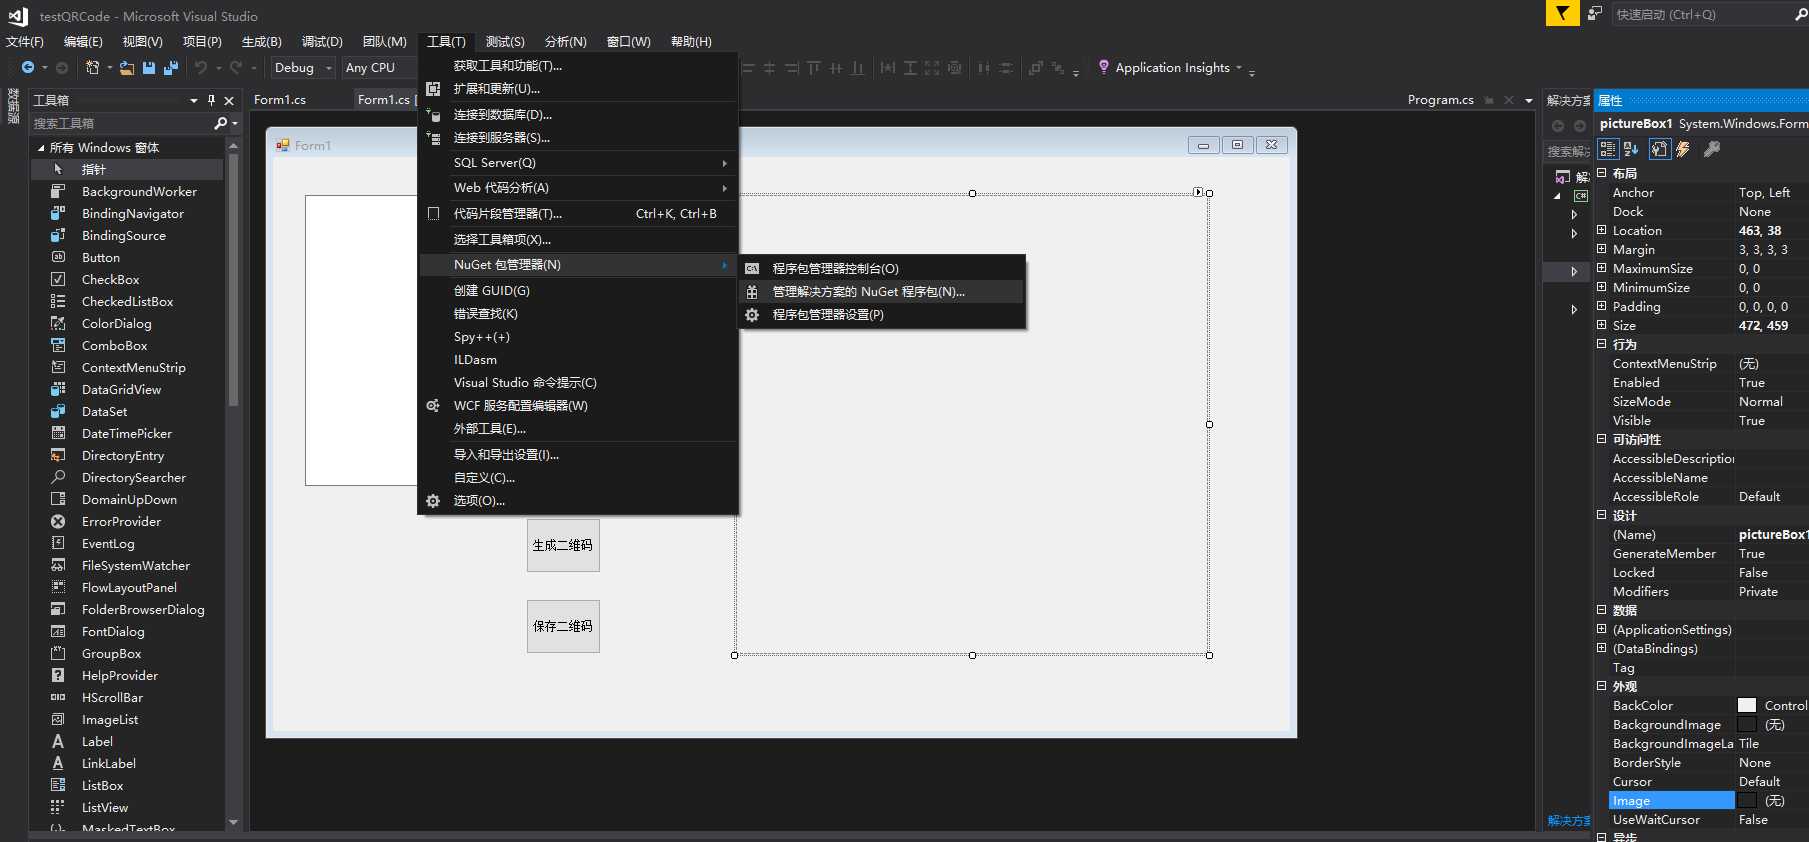Click the CheckBox toolbox icon
The height and width of the screenshot is (842, 1809).
point(58,280)
